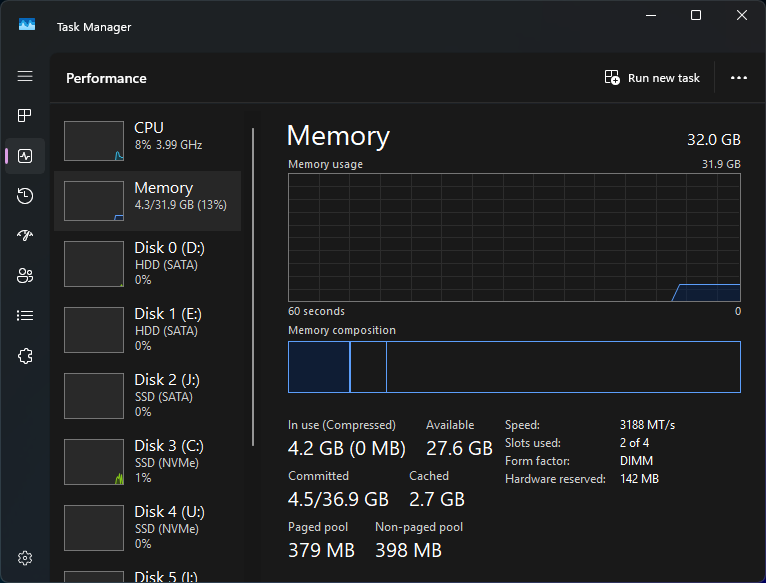Select Disk 0 (D:) HDD item

[147, 263]
